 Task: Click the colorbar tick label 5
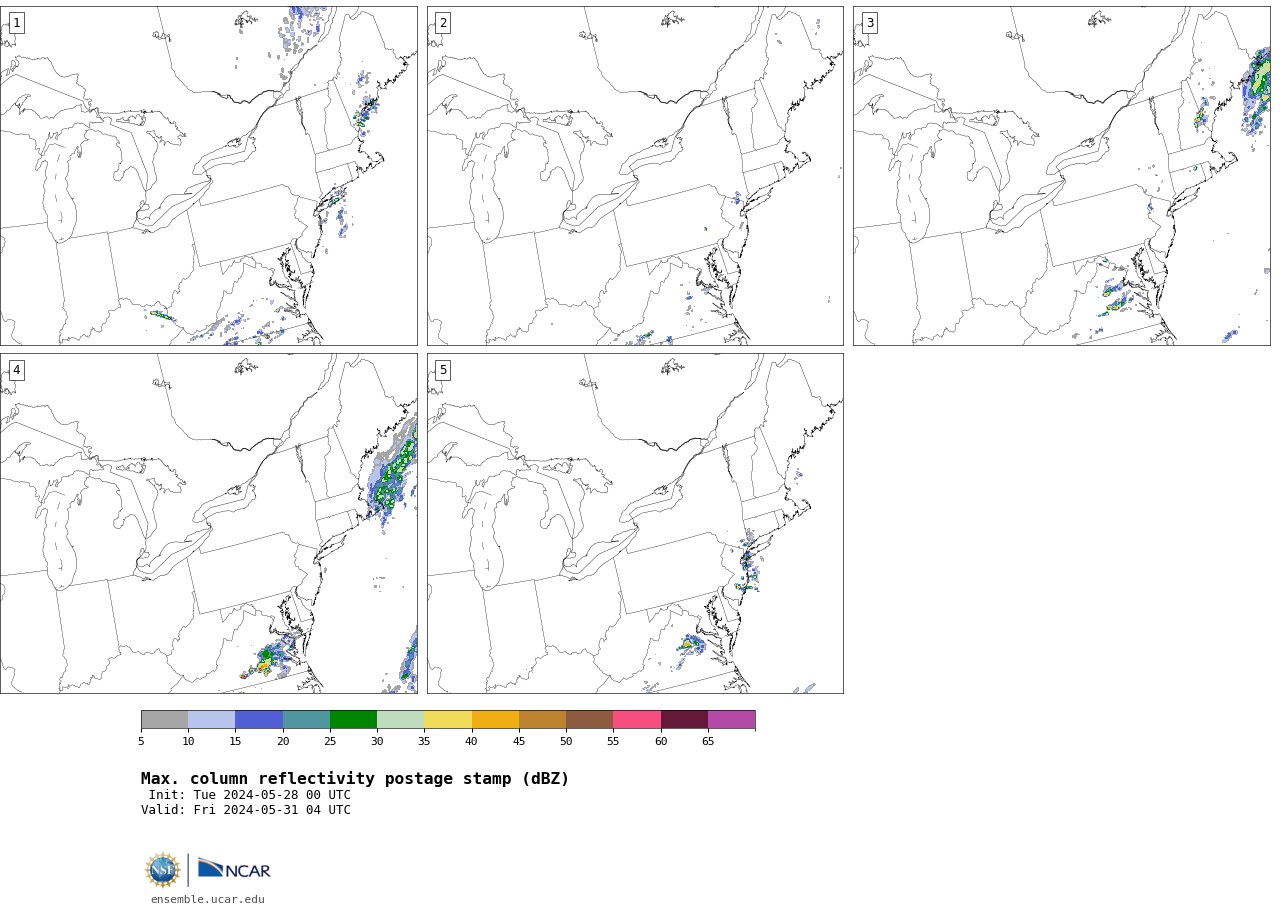click(x=141, y=741)
